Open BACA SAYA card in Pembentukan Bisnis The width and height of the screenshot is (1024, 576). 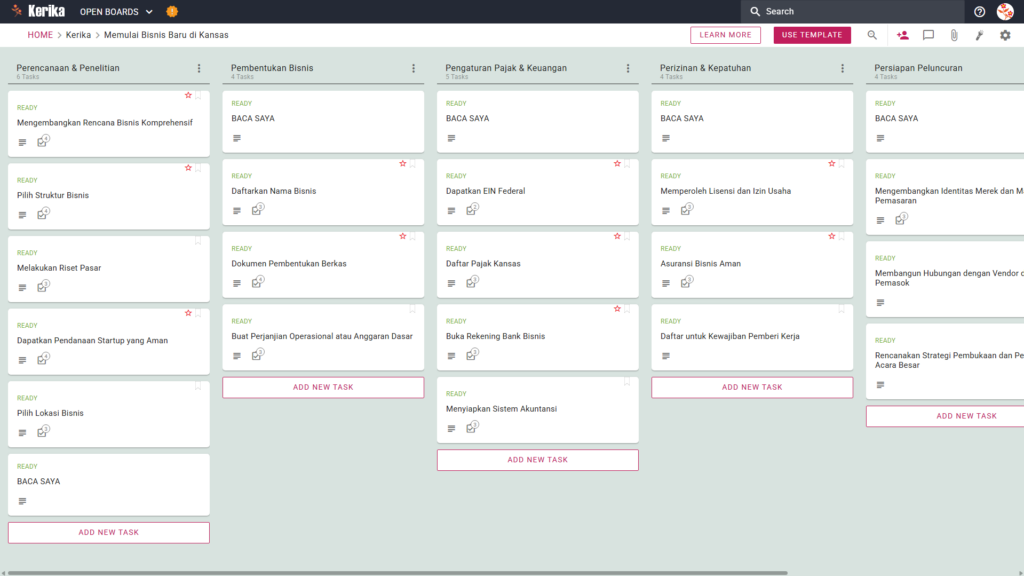click(x=323, y=121)
